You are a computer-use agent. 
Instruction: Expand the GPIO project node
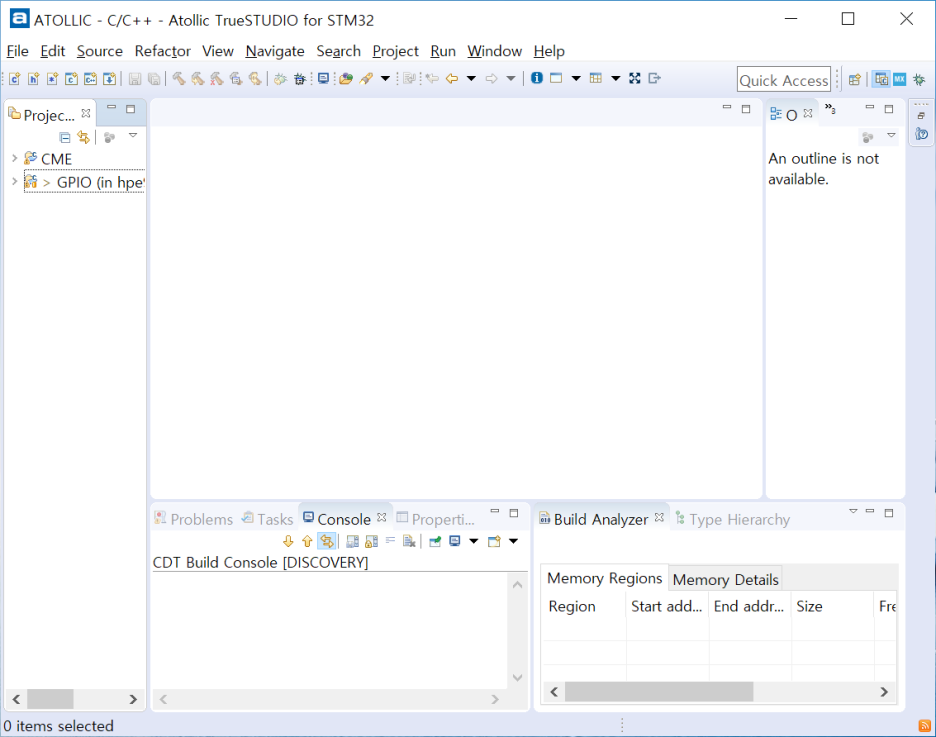tap(14, 181)
